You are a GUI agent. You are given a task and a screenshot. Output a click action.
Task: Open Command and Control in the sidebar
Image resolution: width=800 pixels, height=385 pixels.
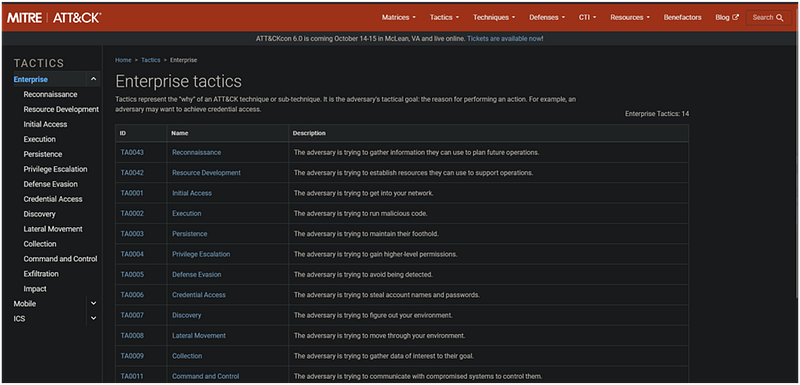click(60, 259)
